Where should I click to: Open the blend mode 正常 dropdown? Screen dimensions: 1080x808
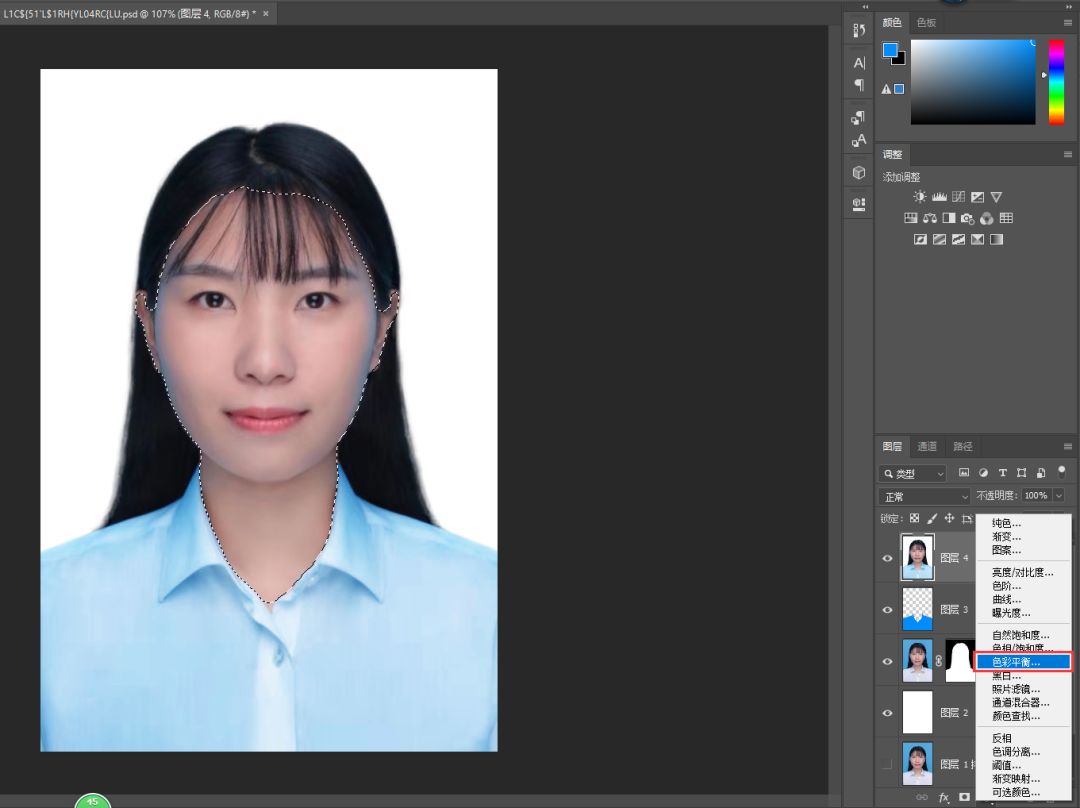[x=924, y=496]
